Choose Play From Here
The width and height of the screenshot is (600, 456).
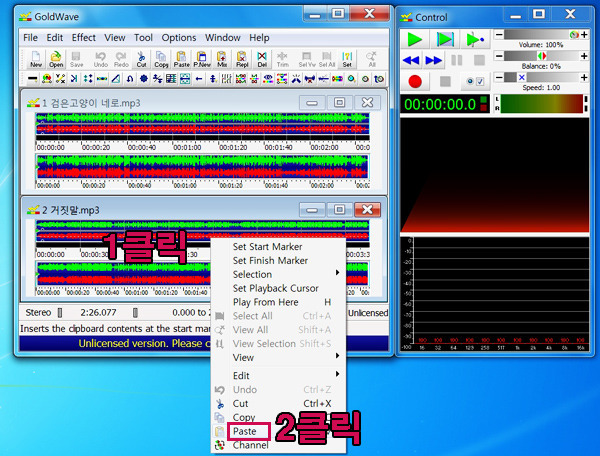click(x=278, y=302)
